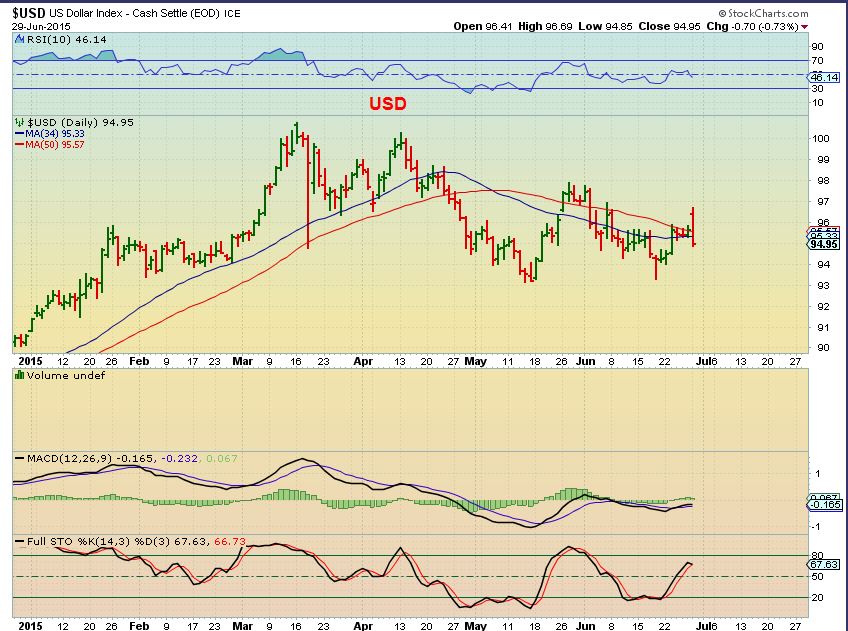Click the MACD(12,26,9) -0.165 label

click(x=90, y=459)
